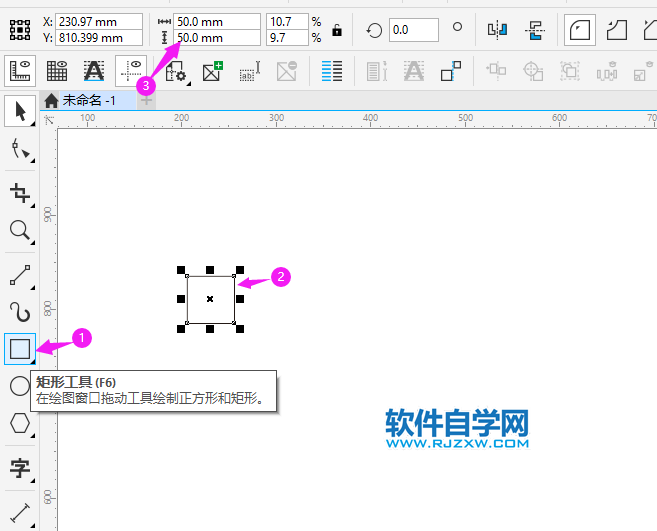Click the ruler origin corner icon
This screenshot has width=657, height=531.
pos(49,120)
